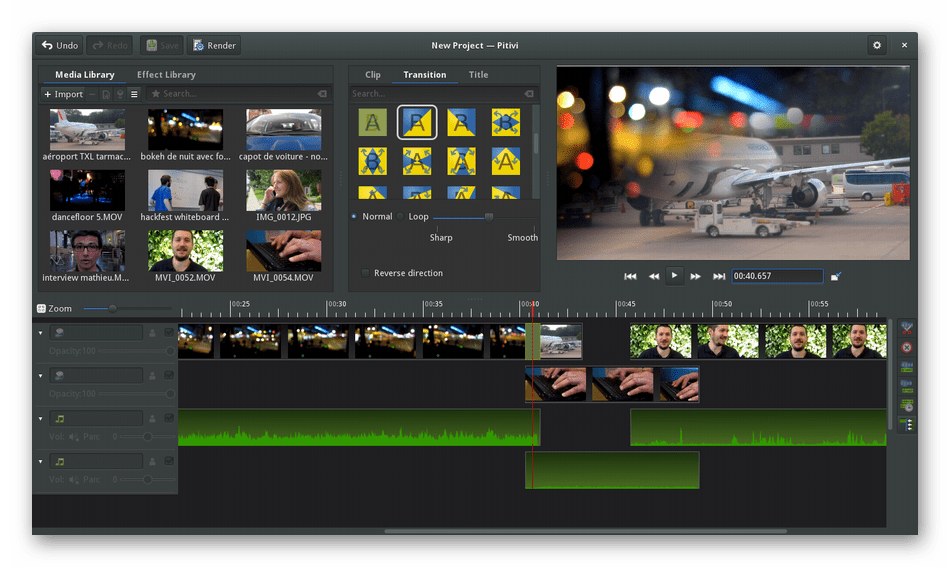Collapse the first video layer's arrow
Image resolution: width=950 pixels, height=567 pixels.
[41, 333]
